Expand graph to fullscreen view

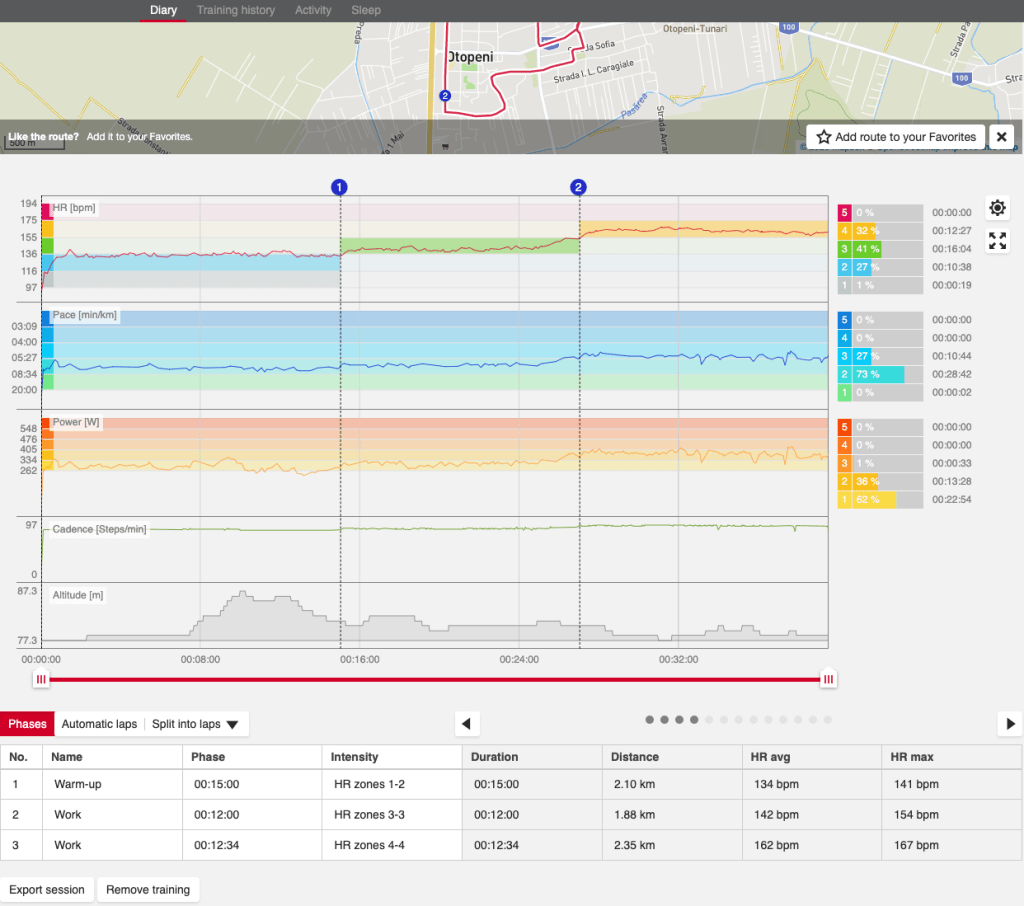[x=997, y=240]
